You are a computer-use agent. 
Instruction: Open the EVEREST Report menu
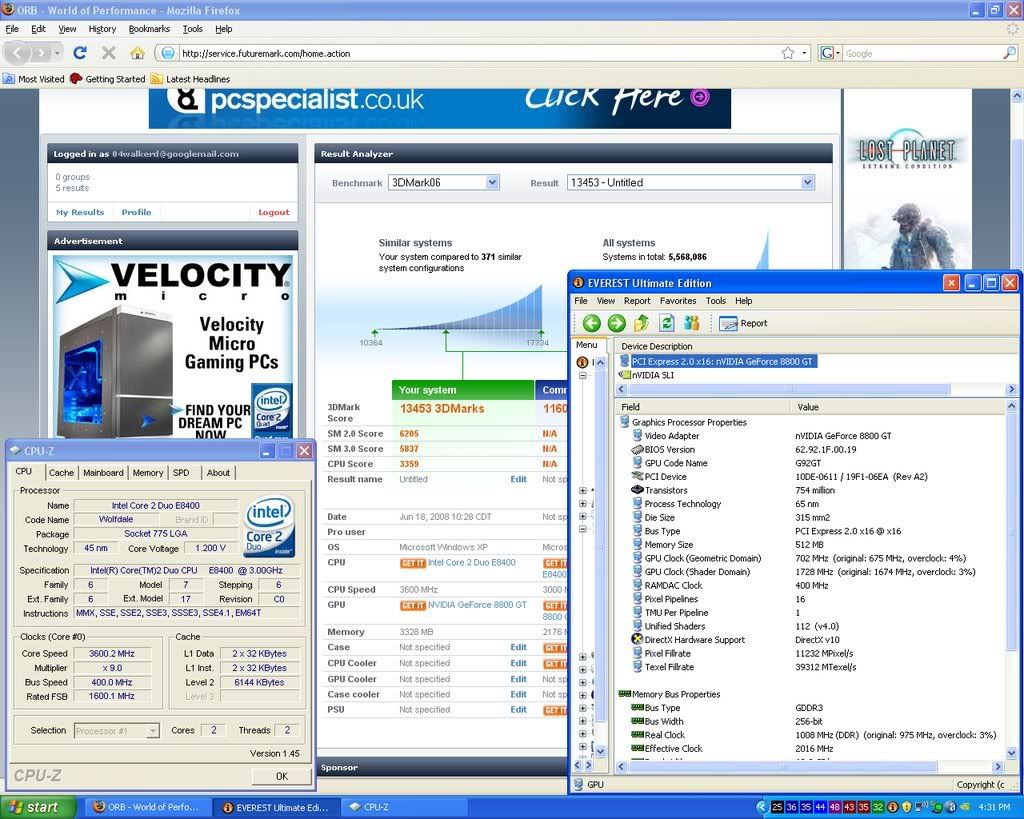(x=637, y=301)
